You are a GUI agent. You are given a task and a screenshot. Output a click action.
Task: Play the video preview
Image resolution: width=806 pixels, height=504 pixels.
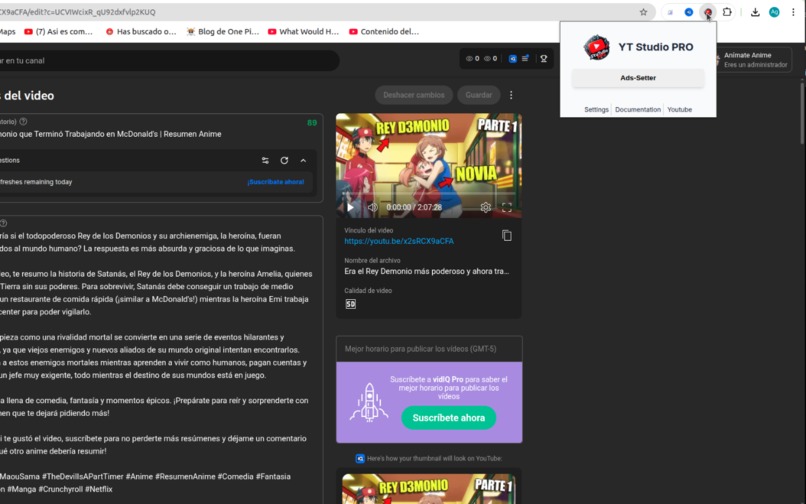[351, 207]
